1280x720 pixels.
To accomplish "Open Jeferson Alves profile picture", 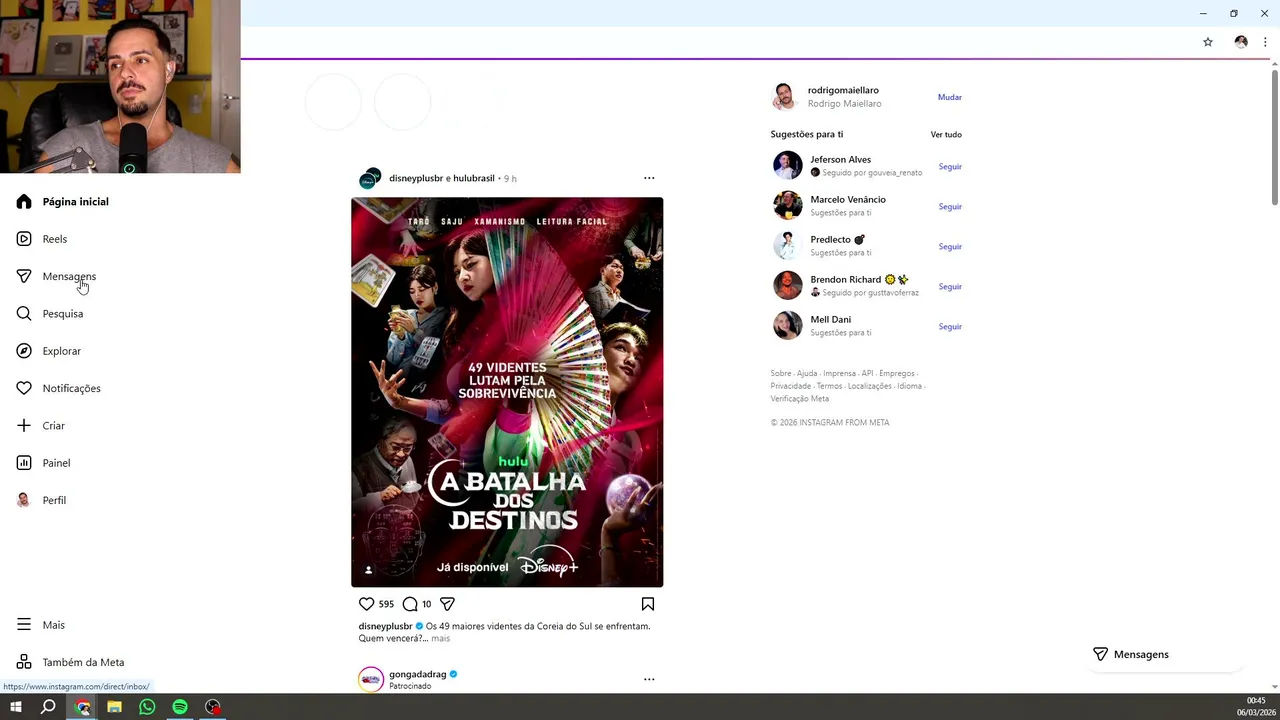I will point(788,165).
